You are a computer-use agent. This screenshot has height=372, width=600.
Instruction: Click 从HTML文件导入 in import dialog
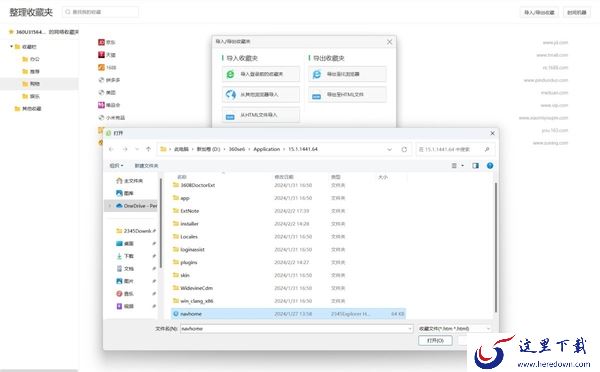point(261,115)
